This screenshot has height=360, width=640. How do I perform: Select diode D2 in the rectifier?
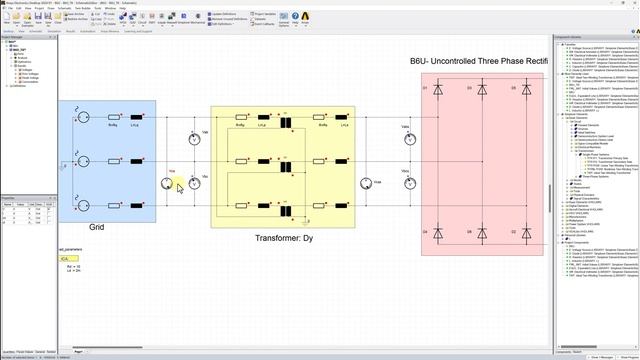point(527,234)
